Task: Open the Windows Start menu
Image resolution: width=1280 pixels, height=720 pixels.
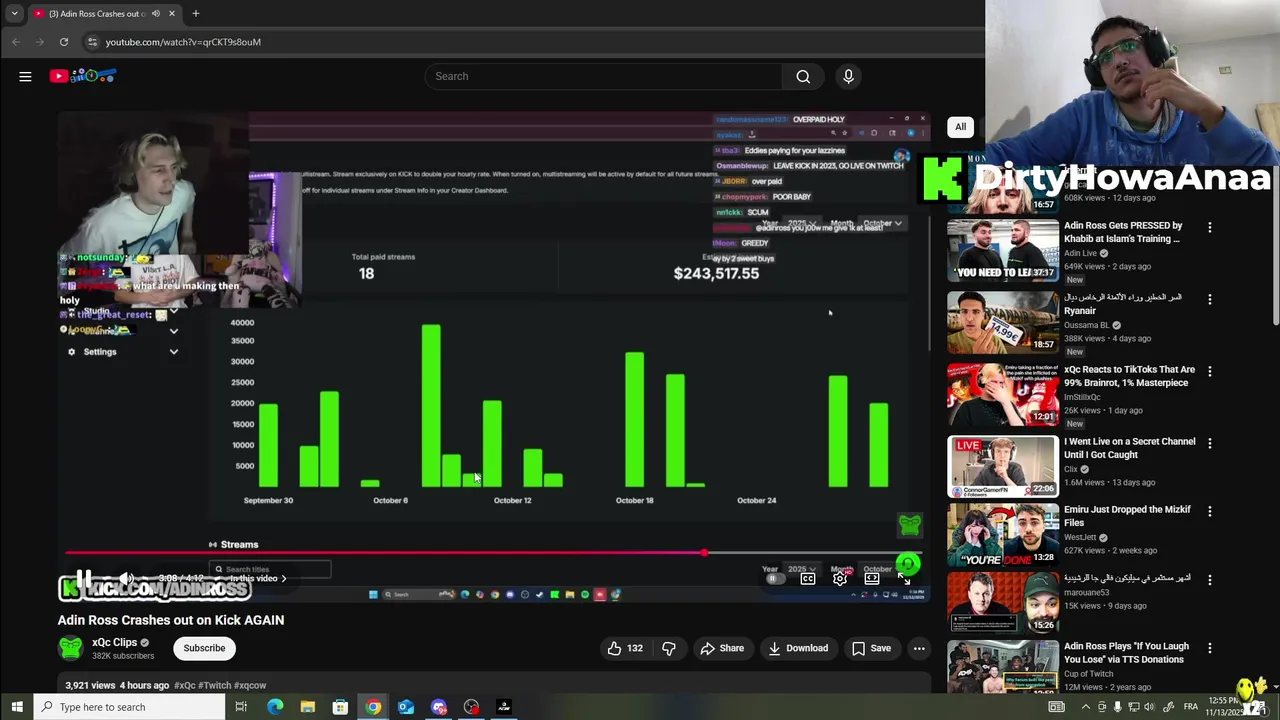Action: pos(16,707)
